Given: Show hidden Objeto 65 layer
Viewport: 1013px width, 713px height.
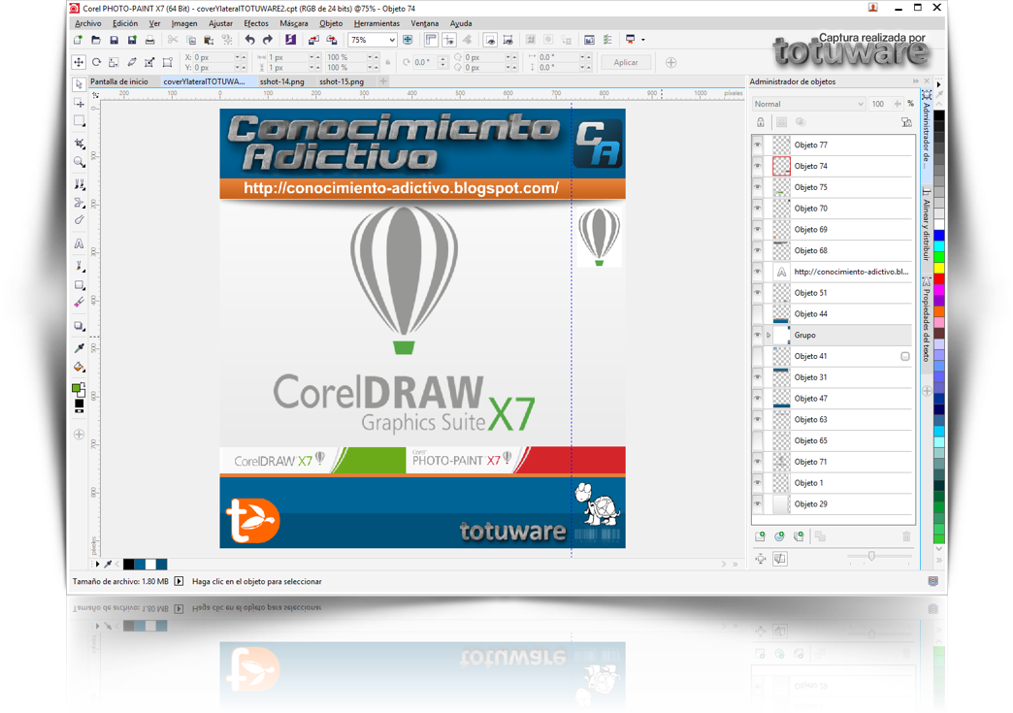Looking at the screenshot, I should coord(757,440).
